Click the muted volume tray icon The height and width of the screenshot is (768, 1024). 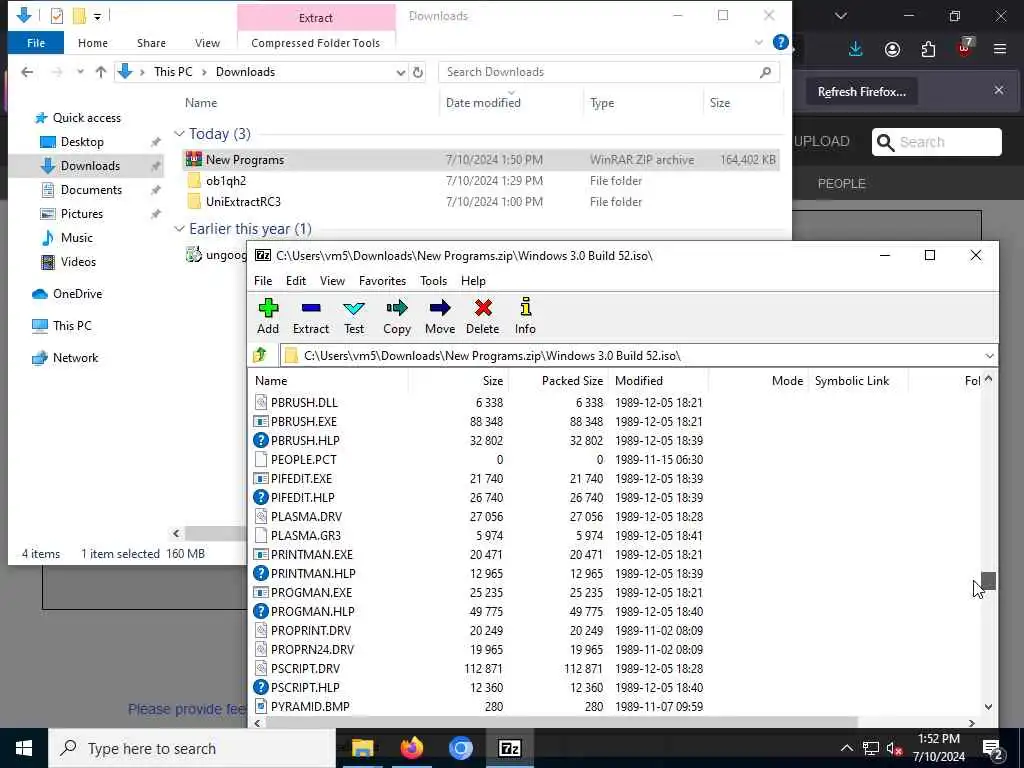tap(894, 748)
